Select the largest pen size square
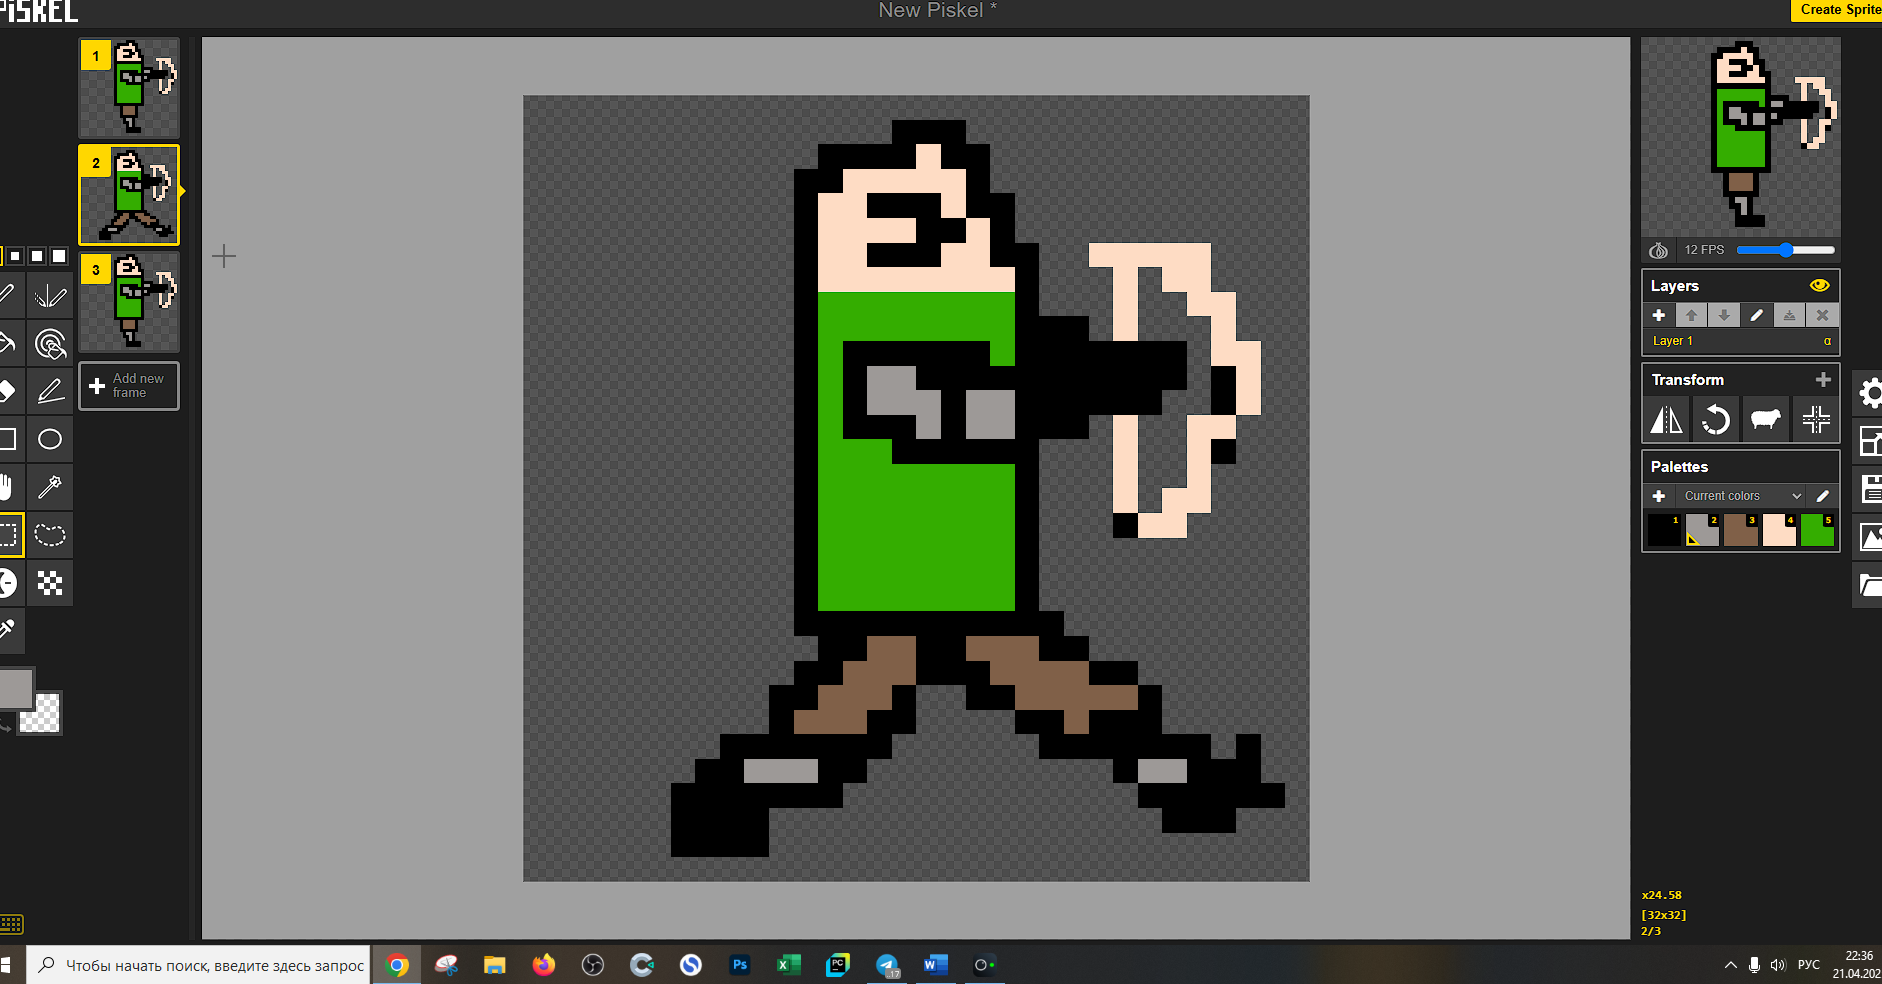 point(59,256)
